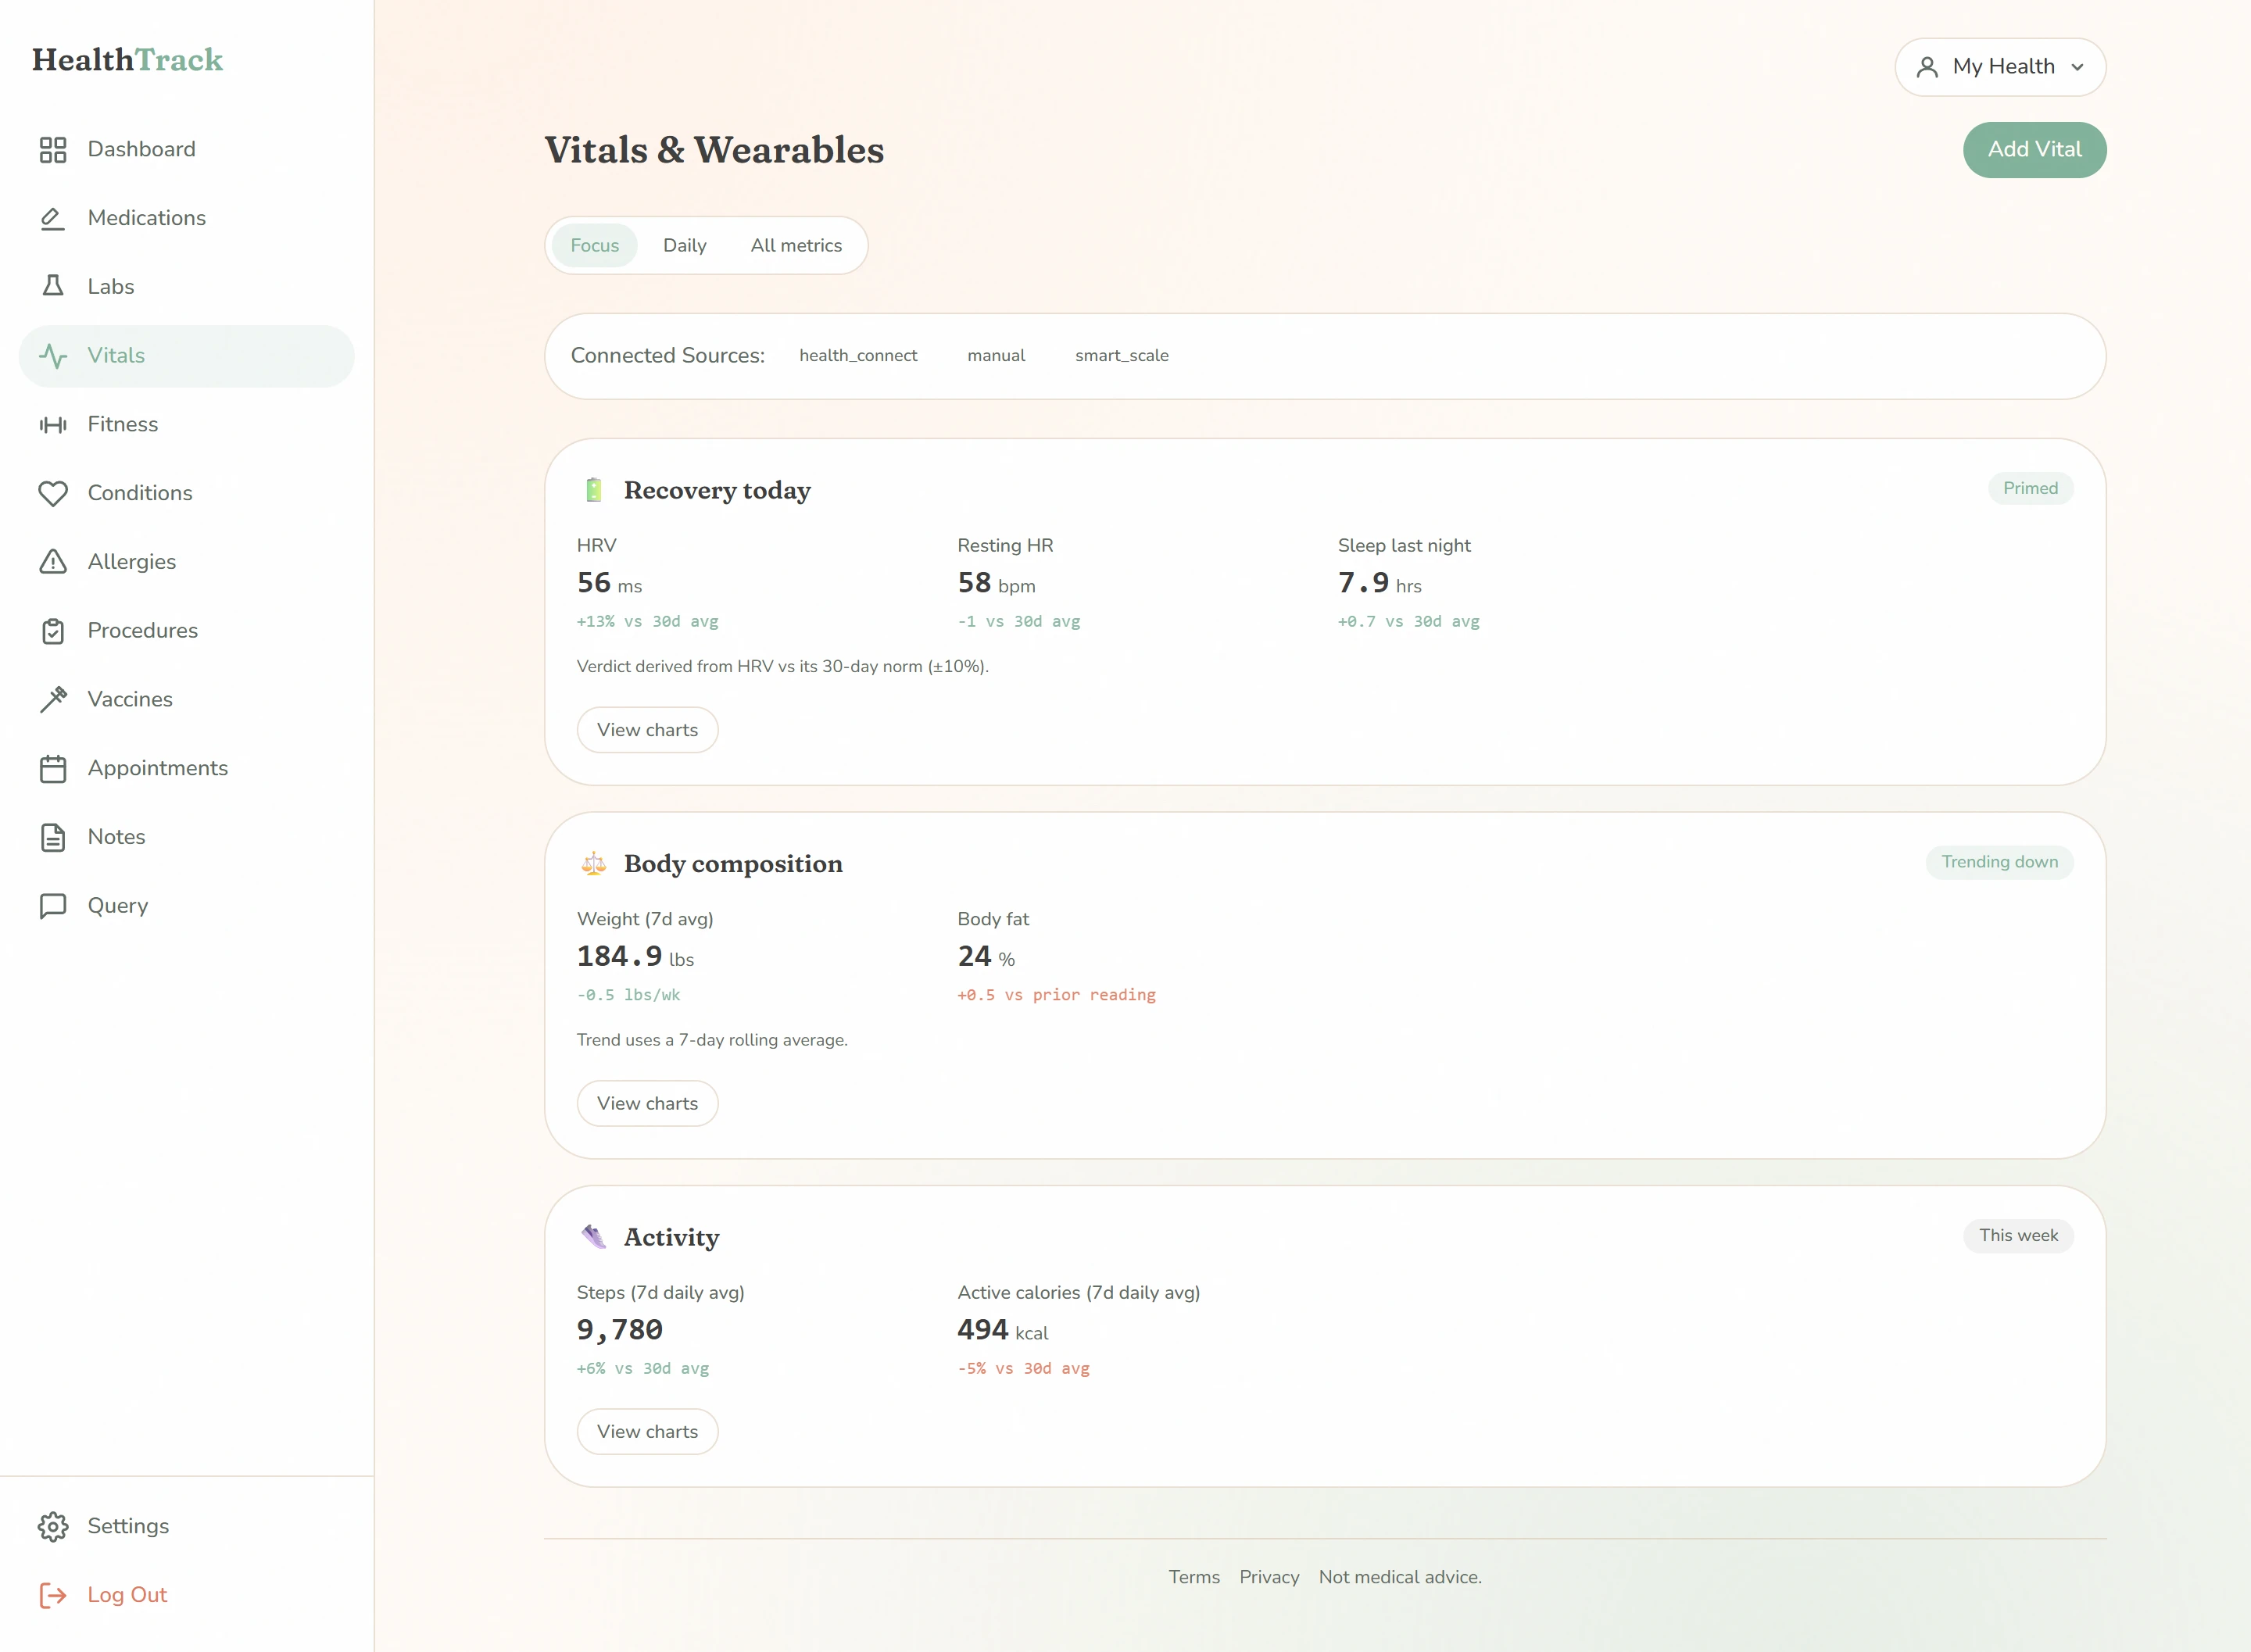The height and width of the screenshot is (1652, 2251).
Task: Click the health_connect source tag
Action: pyautogui.click(x=858, y=356)
